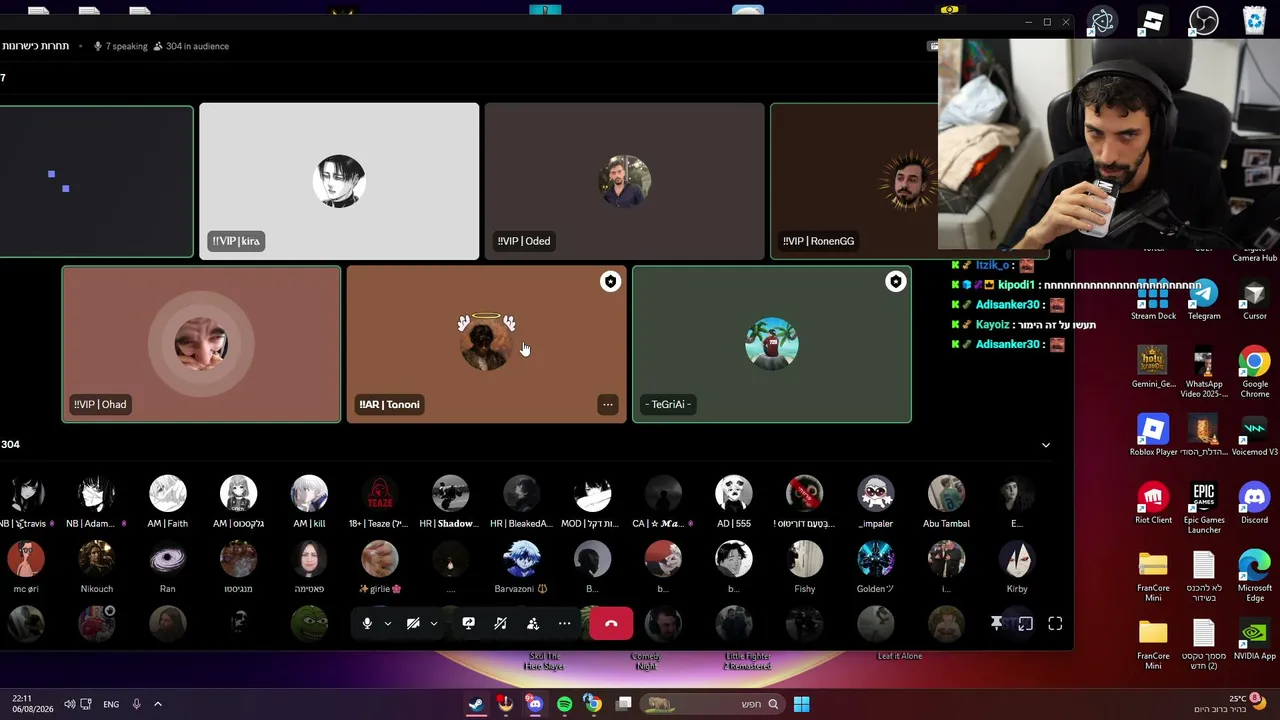Show hidden tray icons with the chevron
The image size is (1280, 720).
[x=157, y=704]
